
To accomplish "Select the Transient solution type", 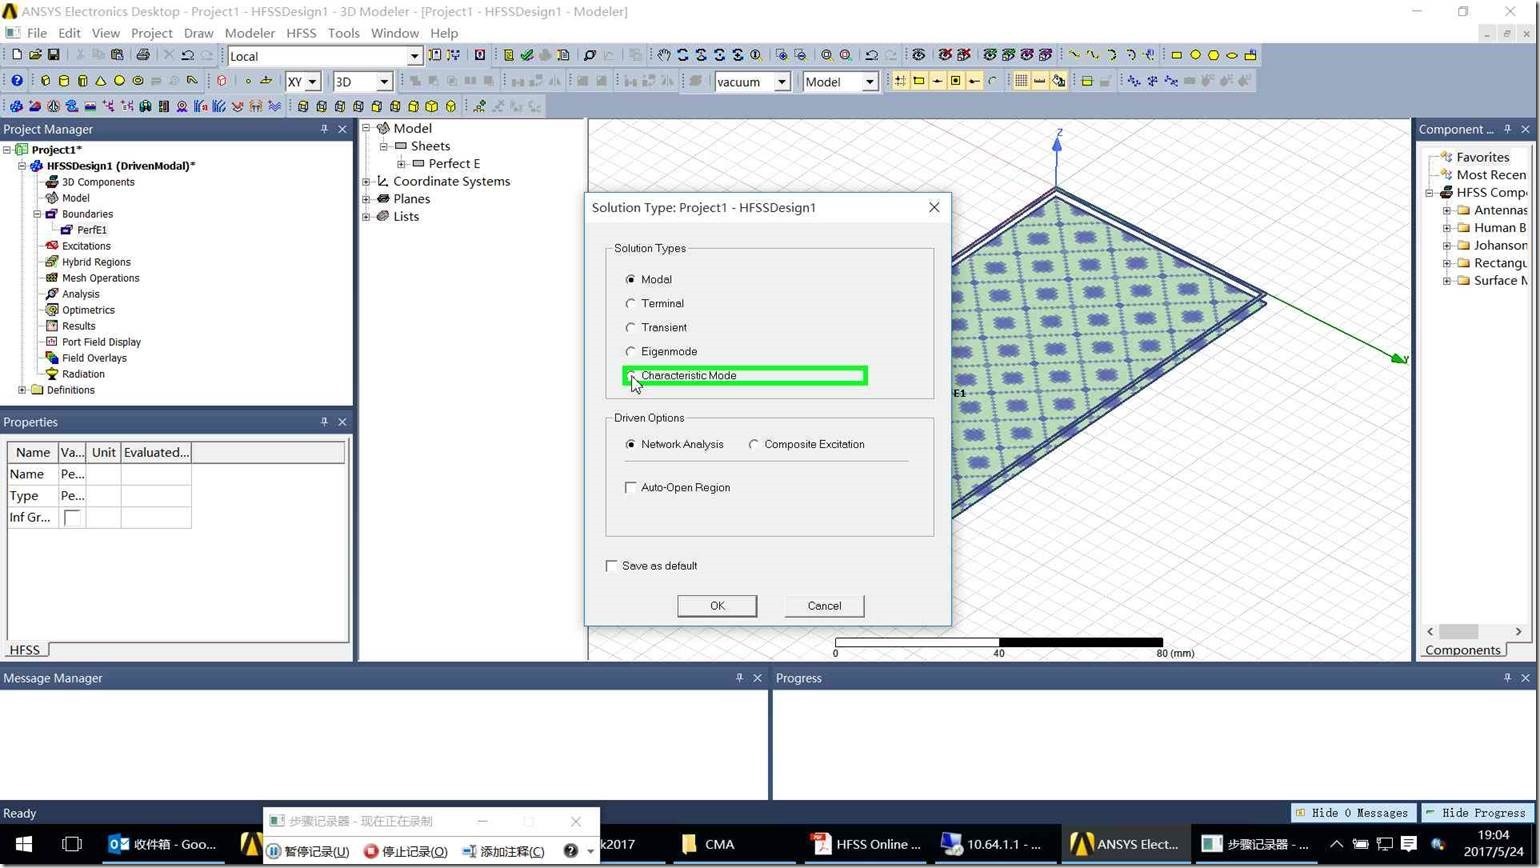I will click(656, 327).
